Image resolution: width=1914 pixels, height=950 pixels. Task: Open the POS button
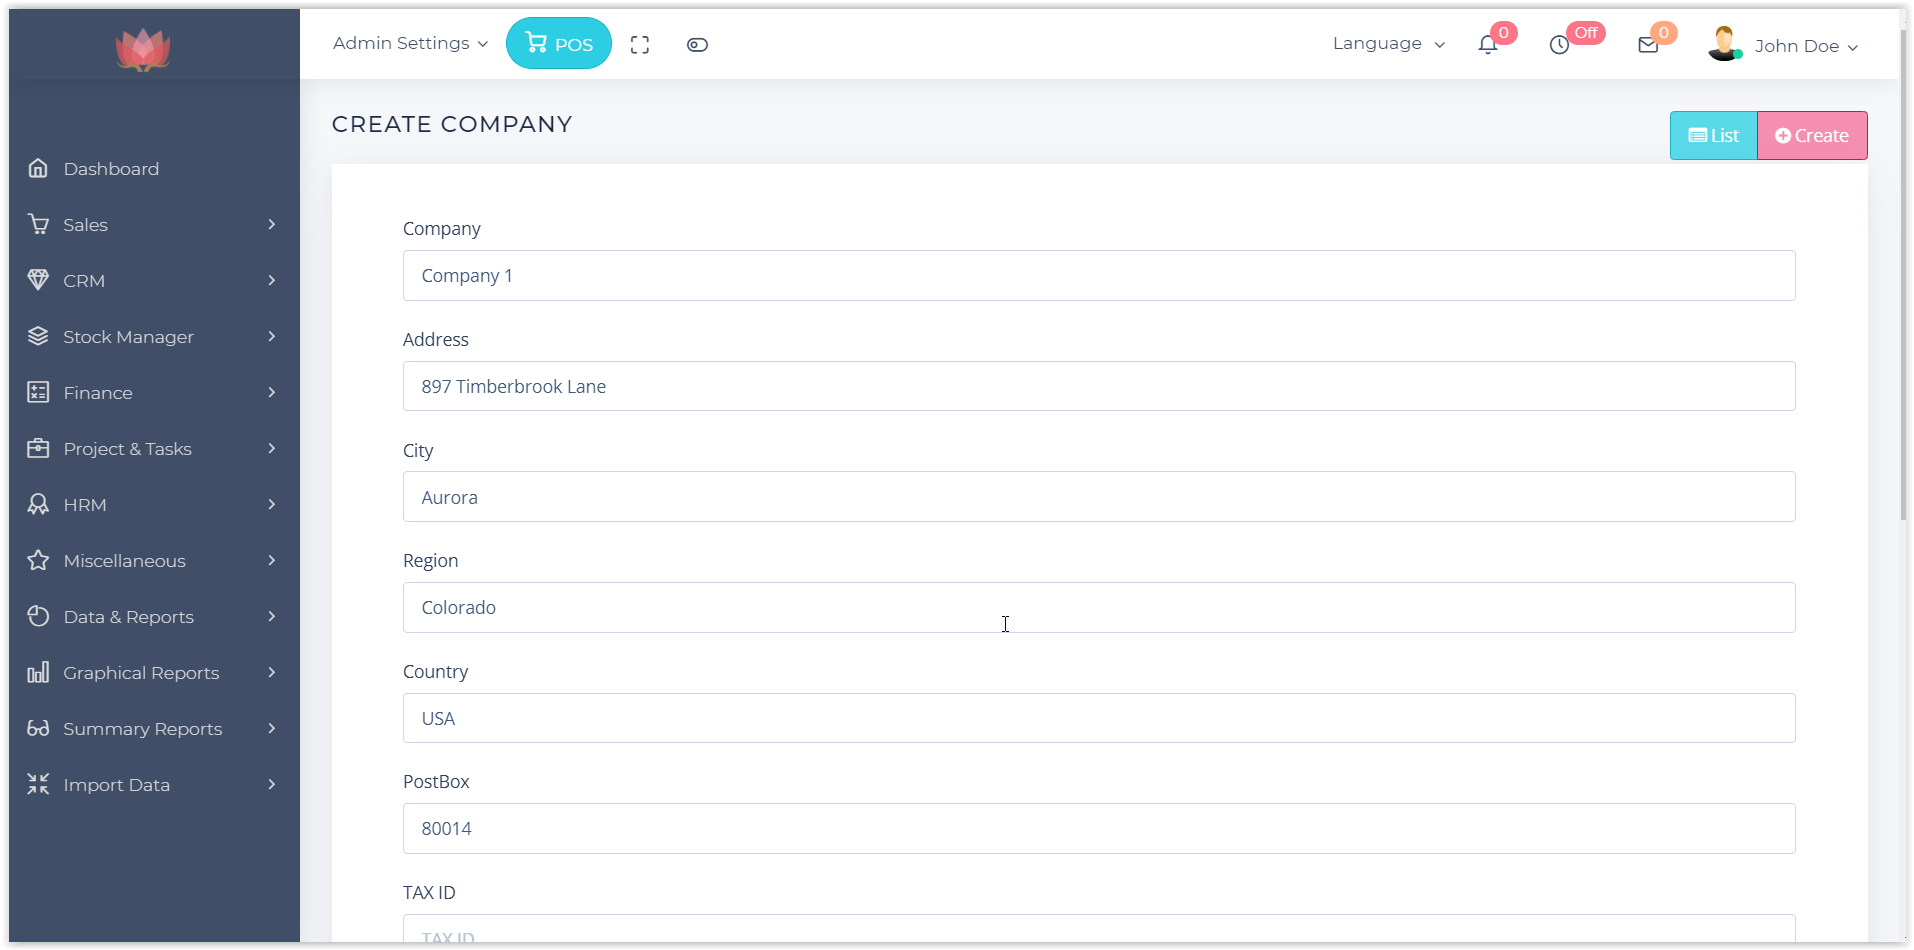tap(559, 43)
